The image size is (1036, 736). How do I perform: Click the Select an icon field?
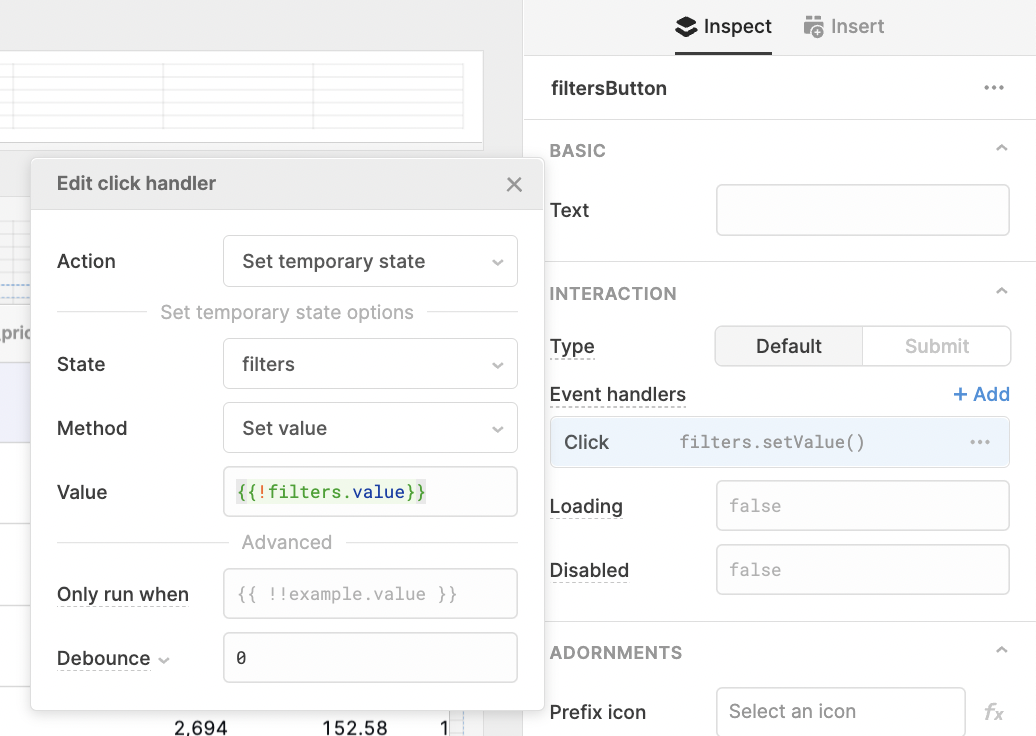click(840, 711)
